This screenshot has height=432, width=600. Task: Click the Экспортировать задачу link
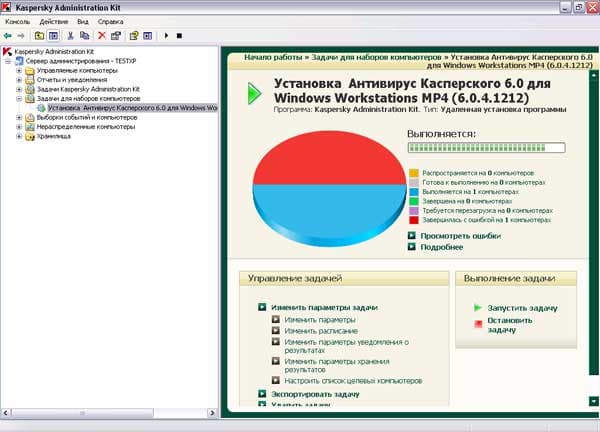pos(315,394)
